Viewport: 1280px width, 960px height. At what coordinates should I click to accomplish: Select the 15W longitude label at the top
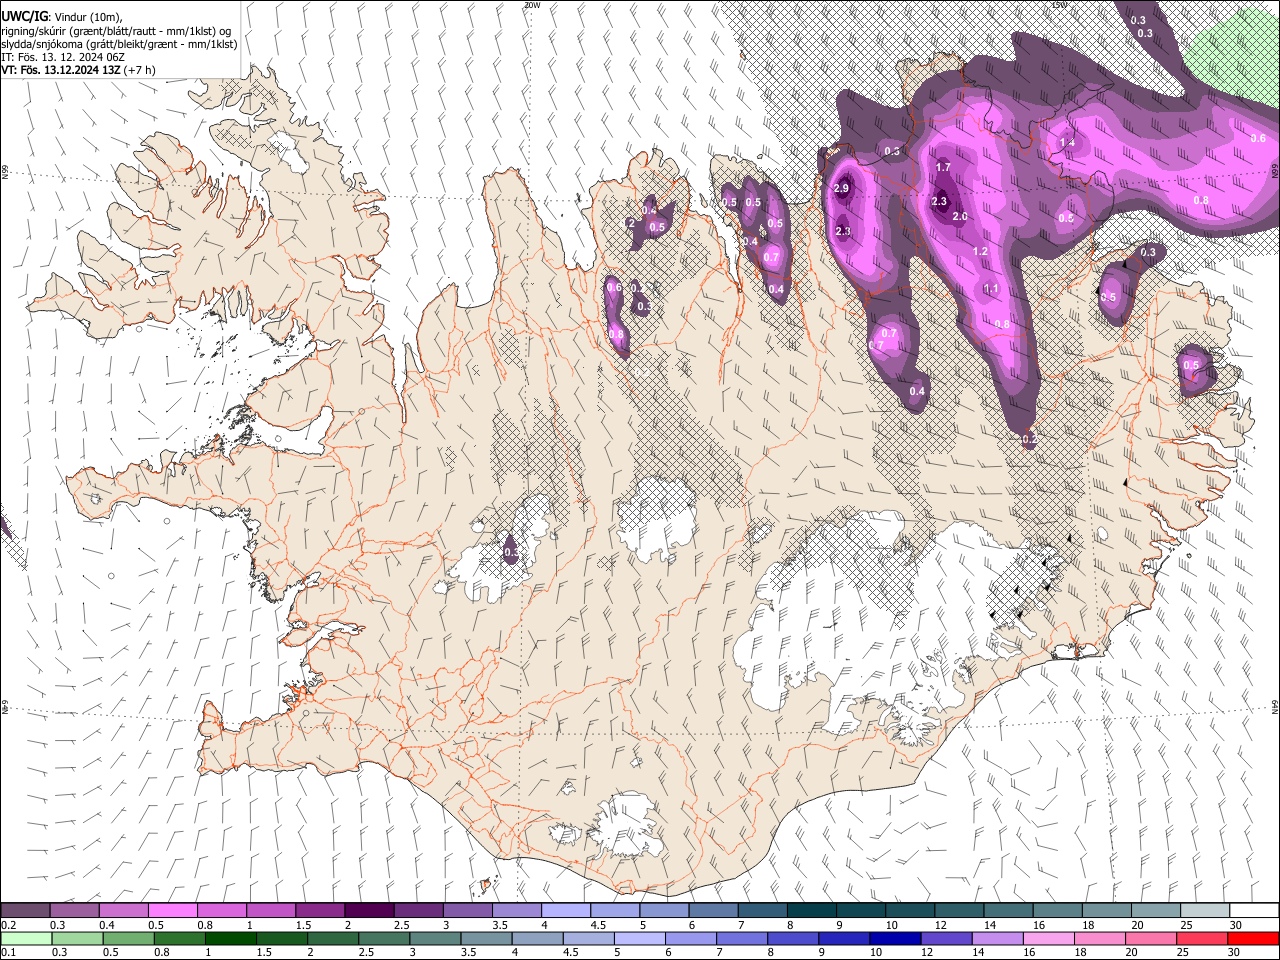tap(1059, 5)
